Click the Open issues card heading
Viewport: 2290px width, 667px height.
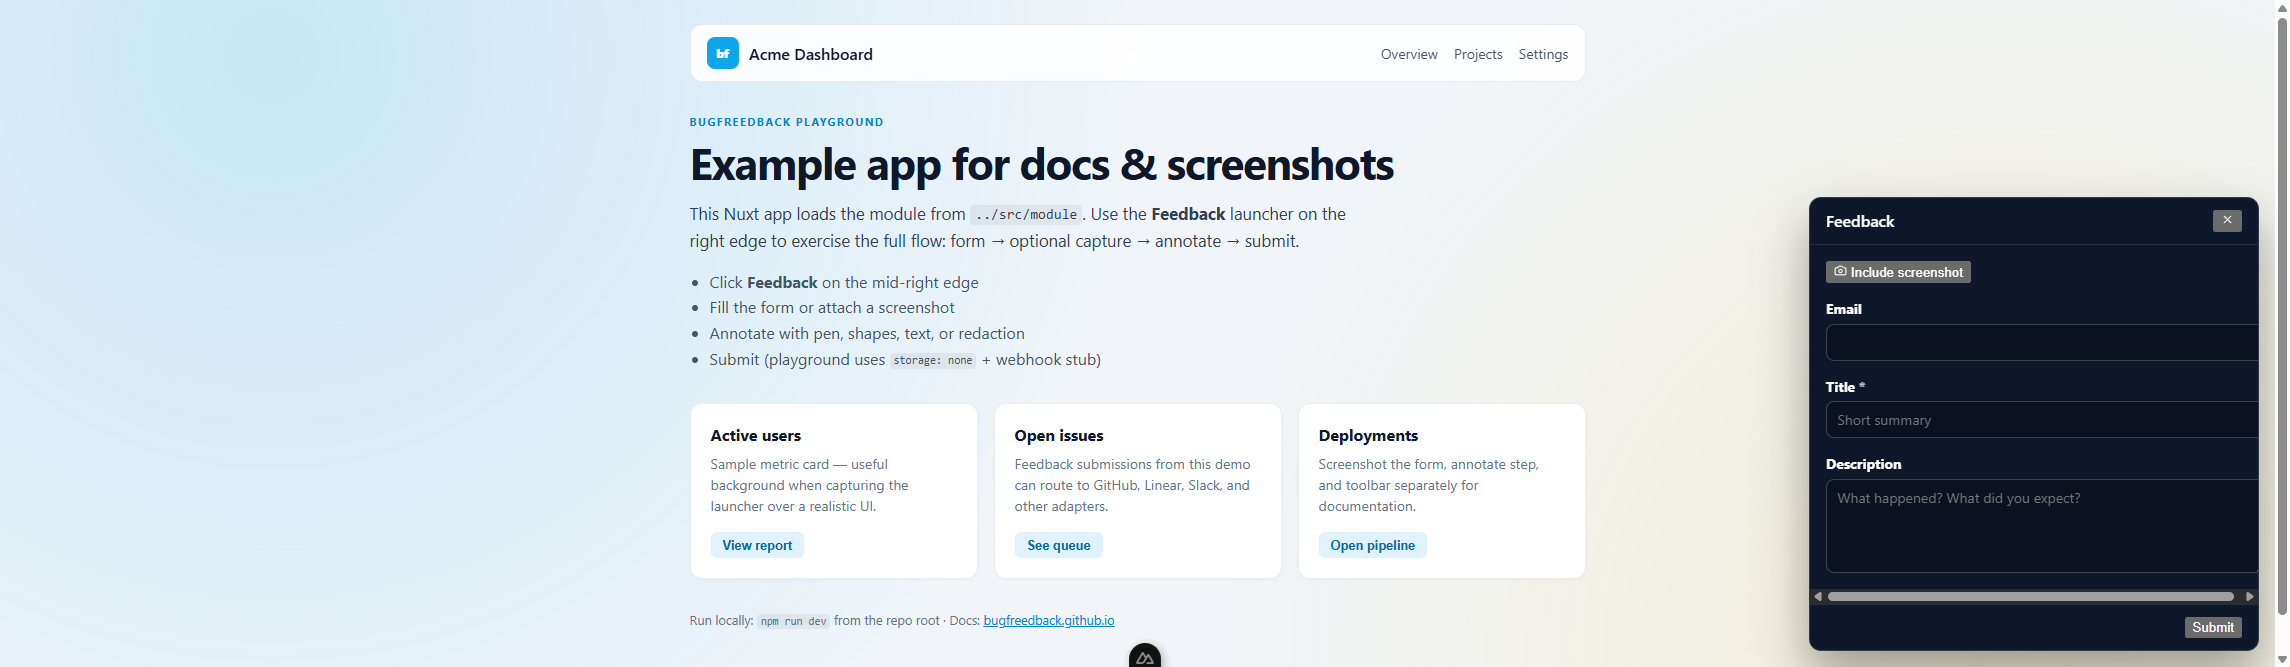[1058, 436]
